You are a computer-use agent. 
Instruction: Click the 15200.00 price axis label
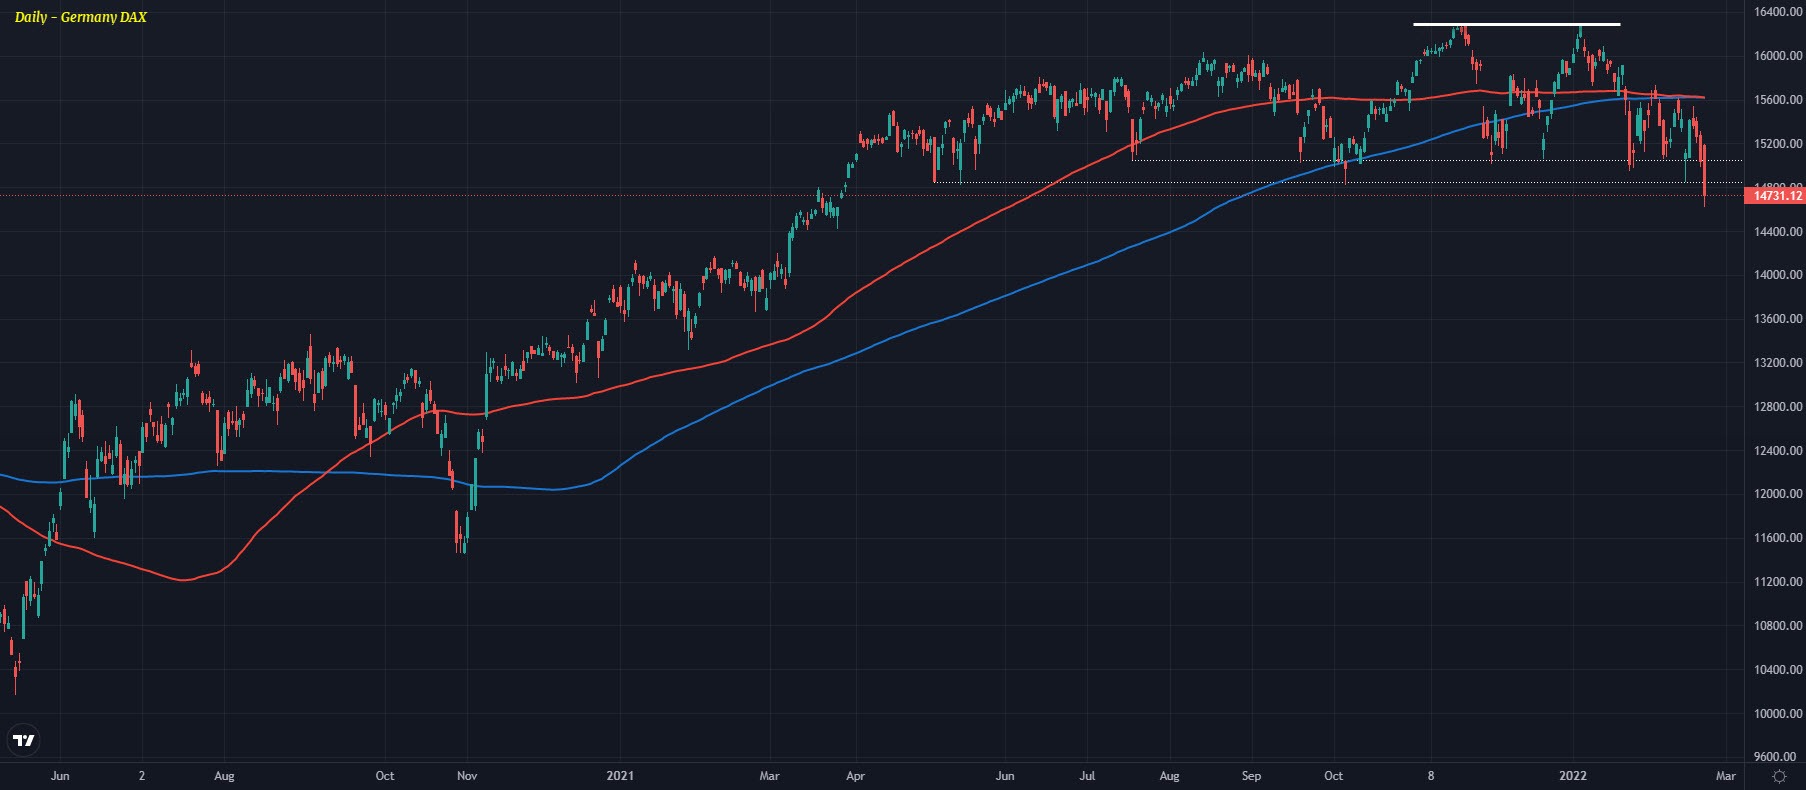tap(1778, 144)
